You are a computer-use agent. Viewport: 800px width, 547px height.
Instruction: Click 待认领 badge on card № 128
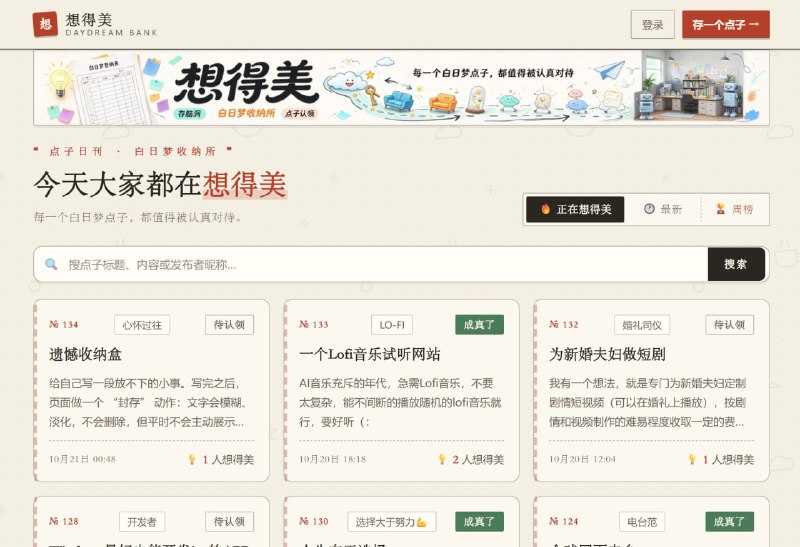[x=229, y=521]
